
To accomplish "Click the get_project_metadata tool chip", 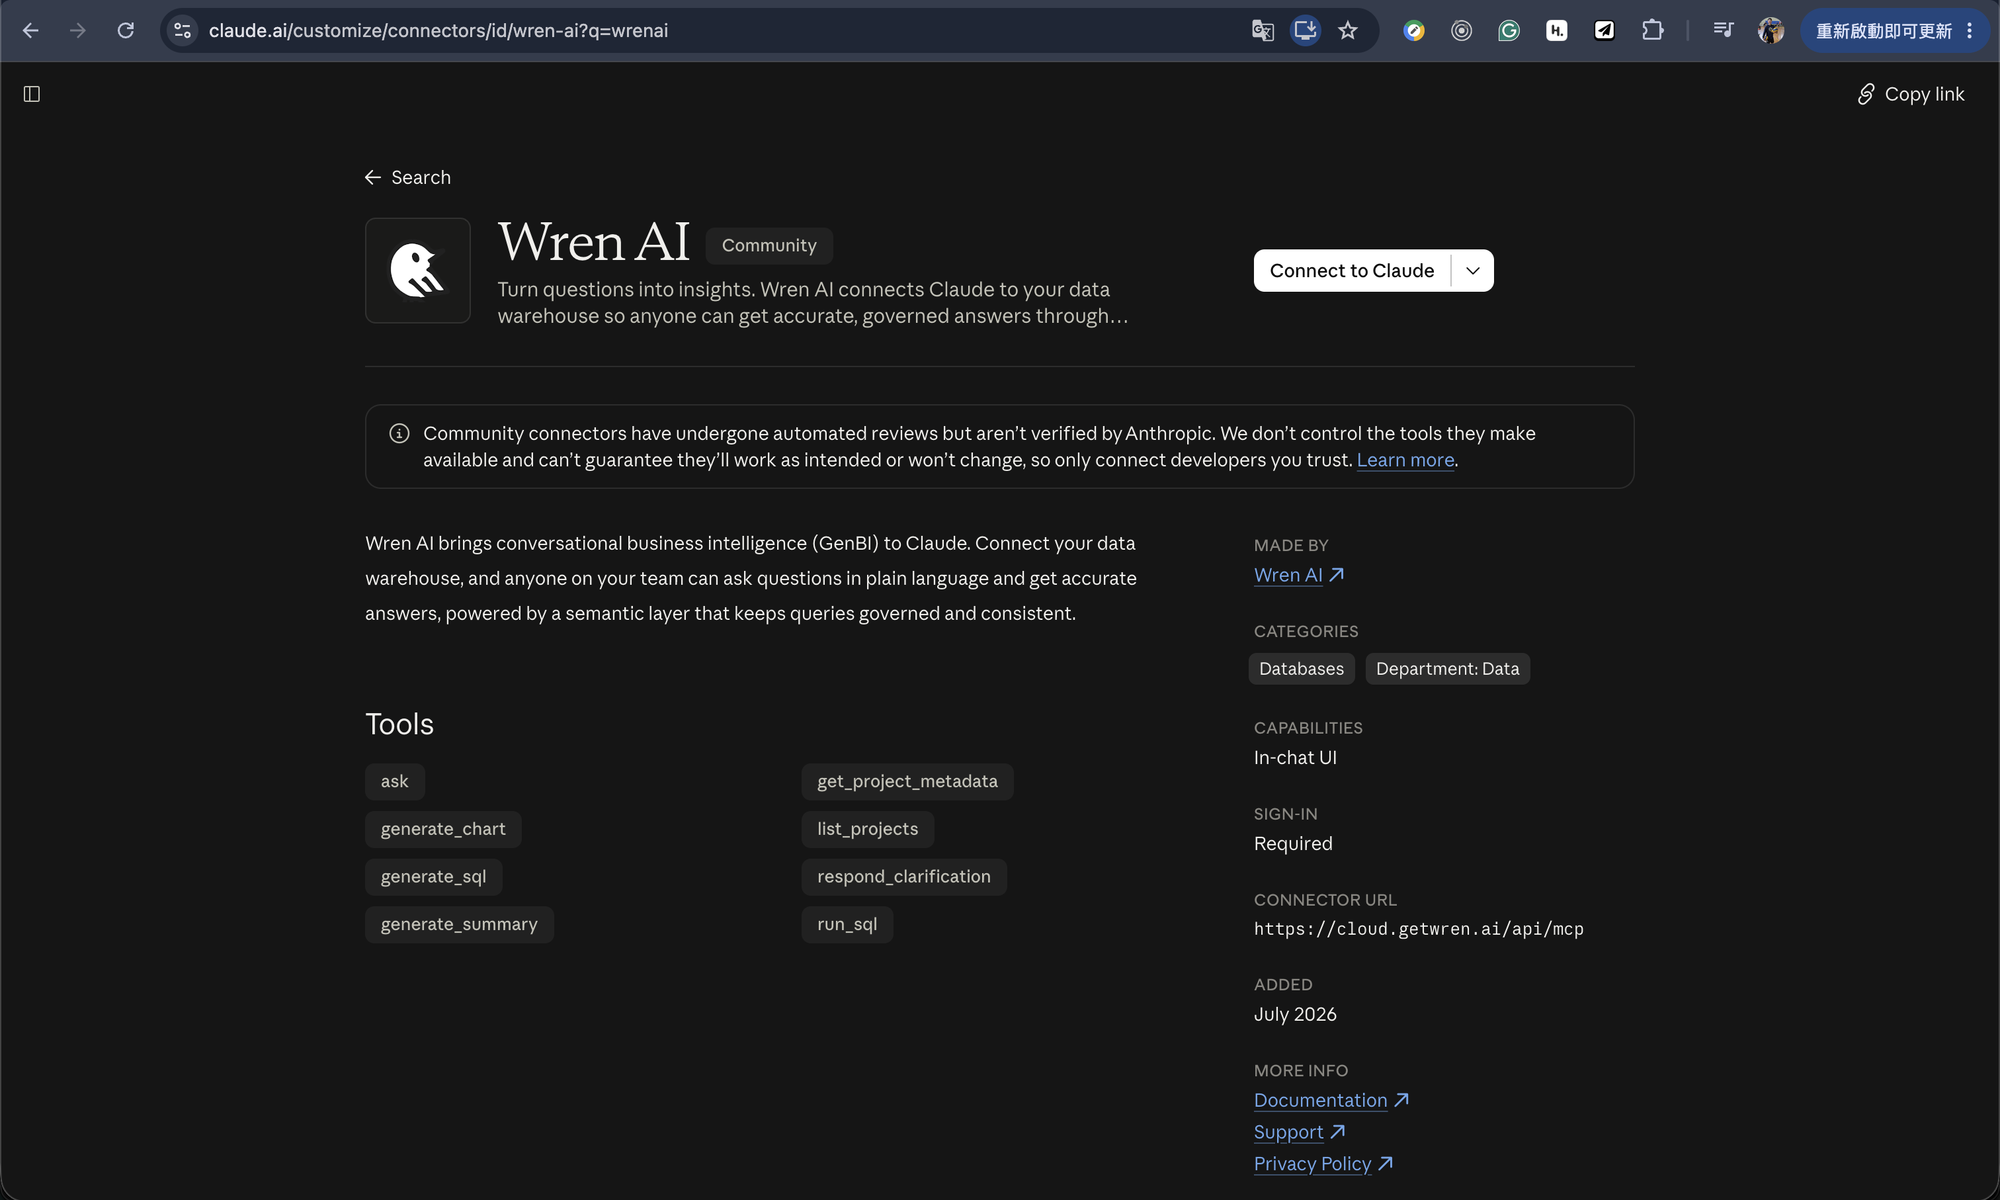I will pyautogui.click(x=907, y=782).
